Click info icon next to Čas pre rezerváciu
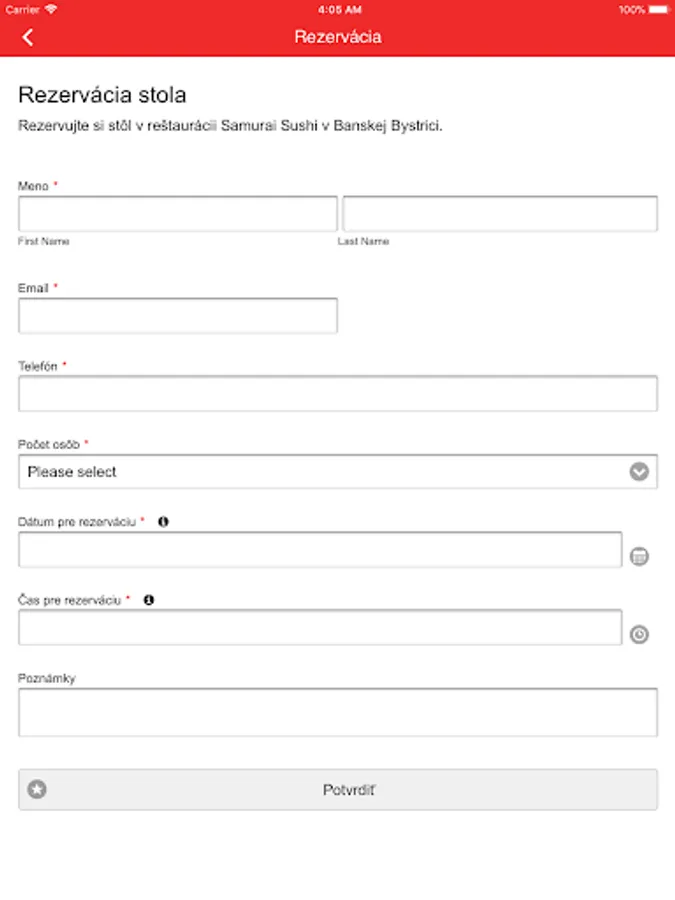The width and height of the screenshot is (675, 900). pos(149,599)
